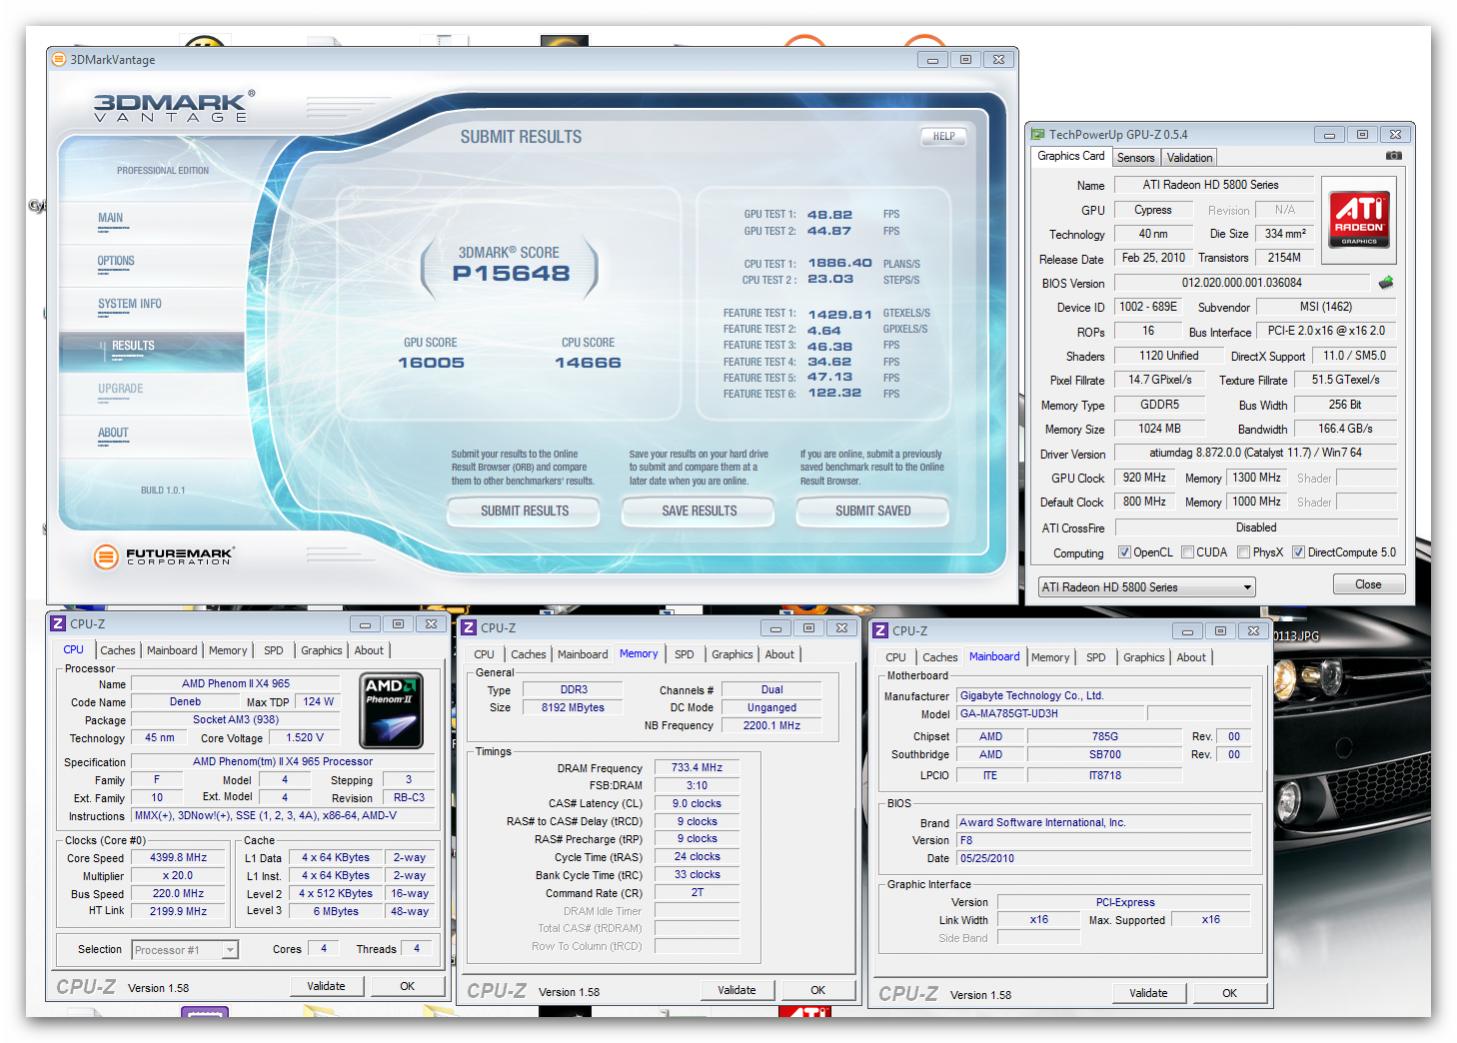The image size is (1457, 1043).
Task: Open the About tab in CPU-Z Memory window
Action: [x=779, y=654]
